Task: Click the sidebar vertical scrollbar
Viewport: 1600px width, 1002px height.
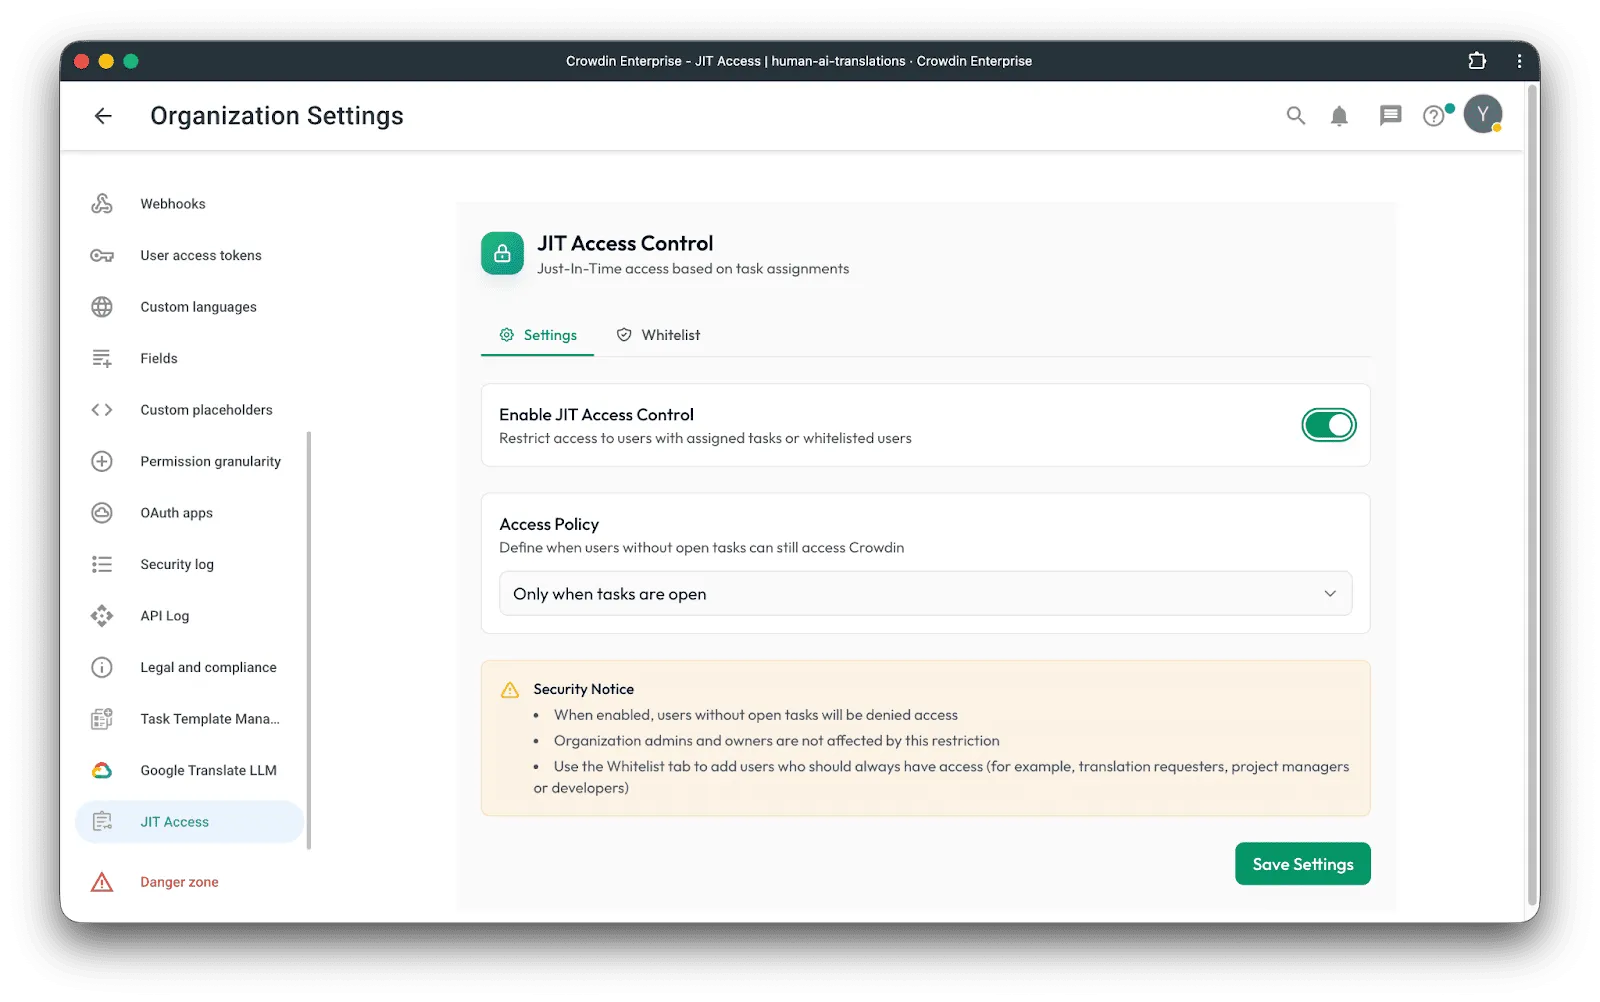Action: pos(309,640)
